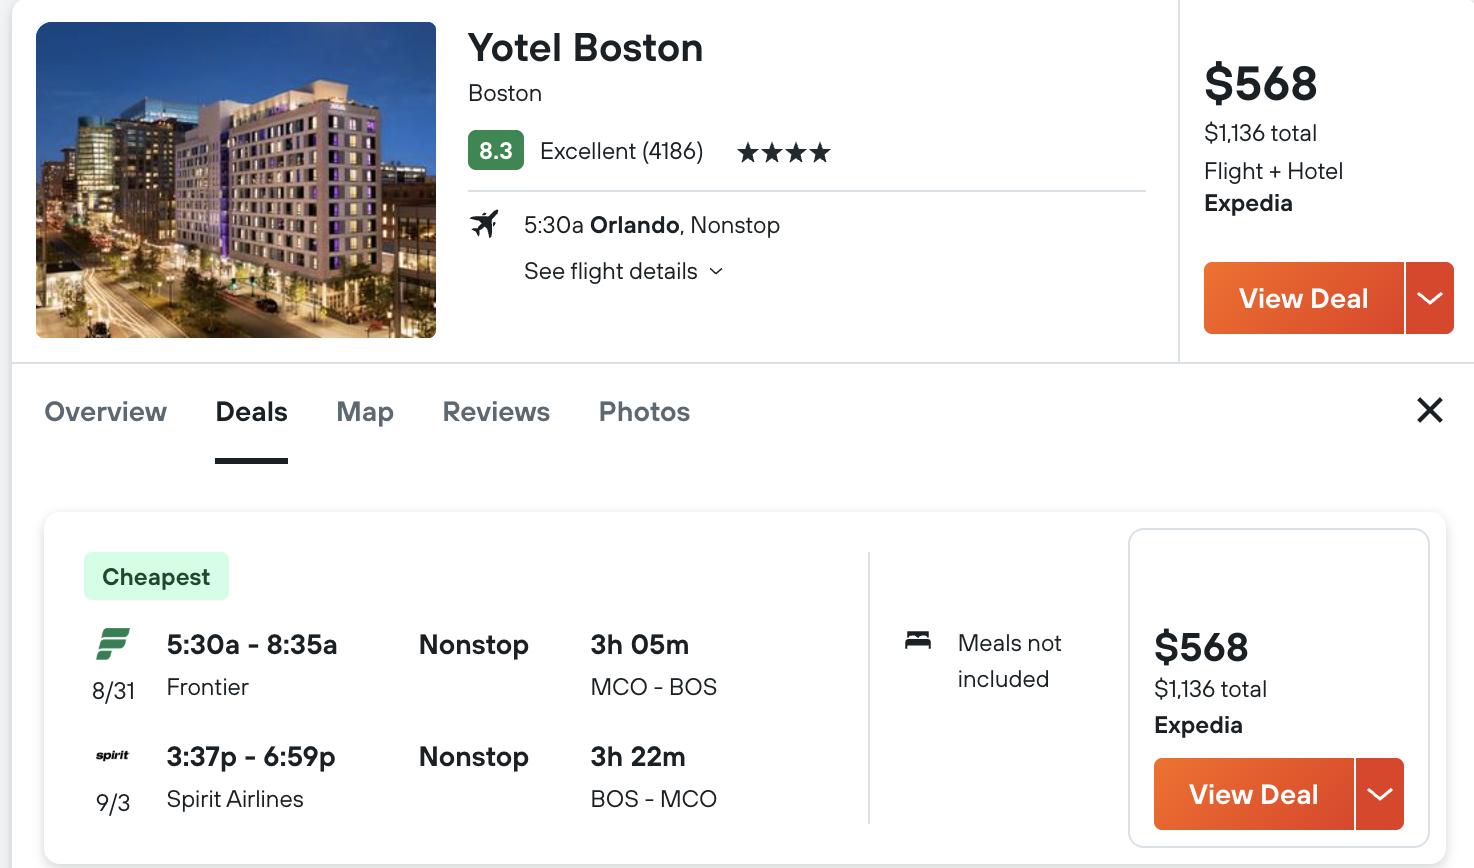Open the Photos tab
This screenshot has width=1474, height=868.
pos(644,412)
